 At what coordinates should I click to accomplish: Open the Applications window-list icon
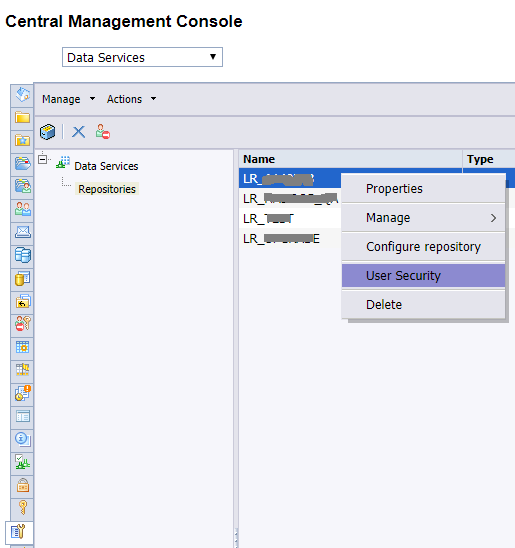coord(22,417)
